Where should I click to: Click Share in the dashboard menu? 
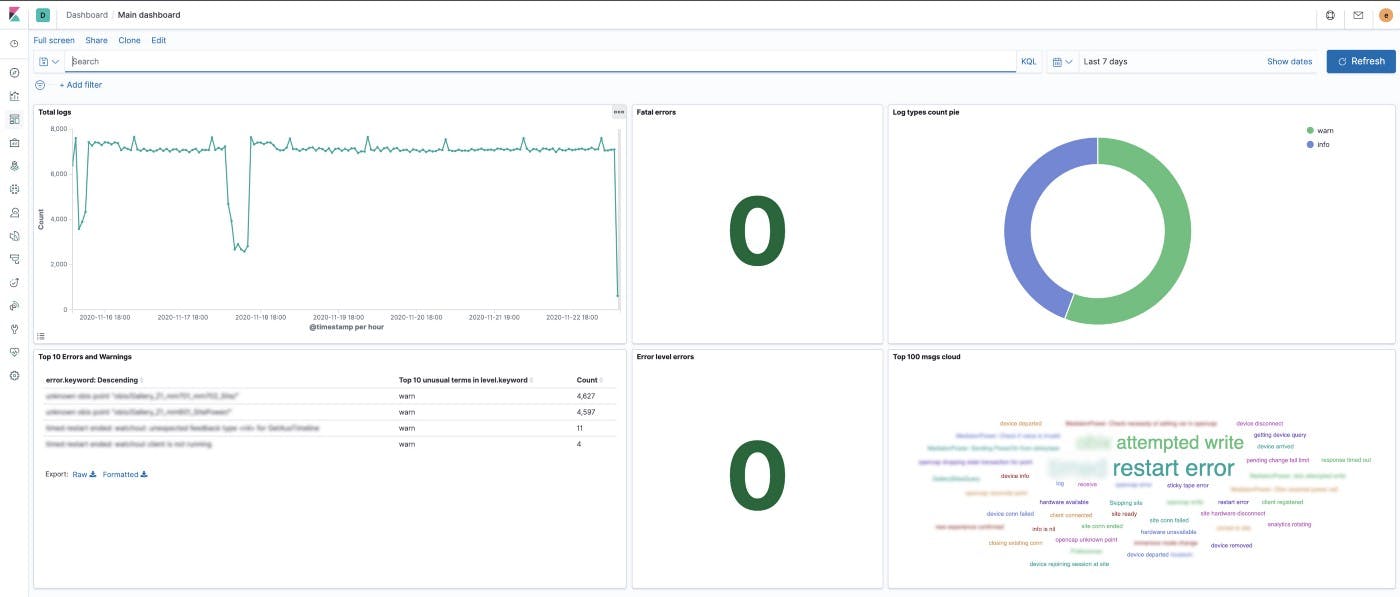(96, 40)
